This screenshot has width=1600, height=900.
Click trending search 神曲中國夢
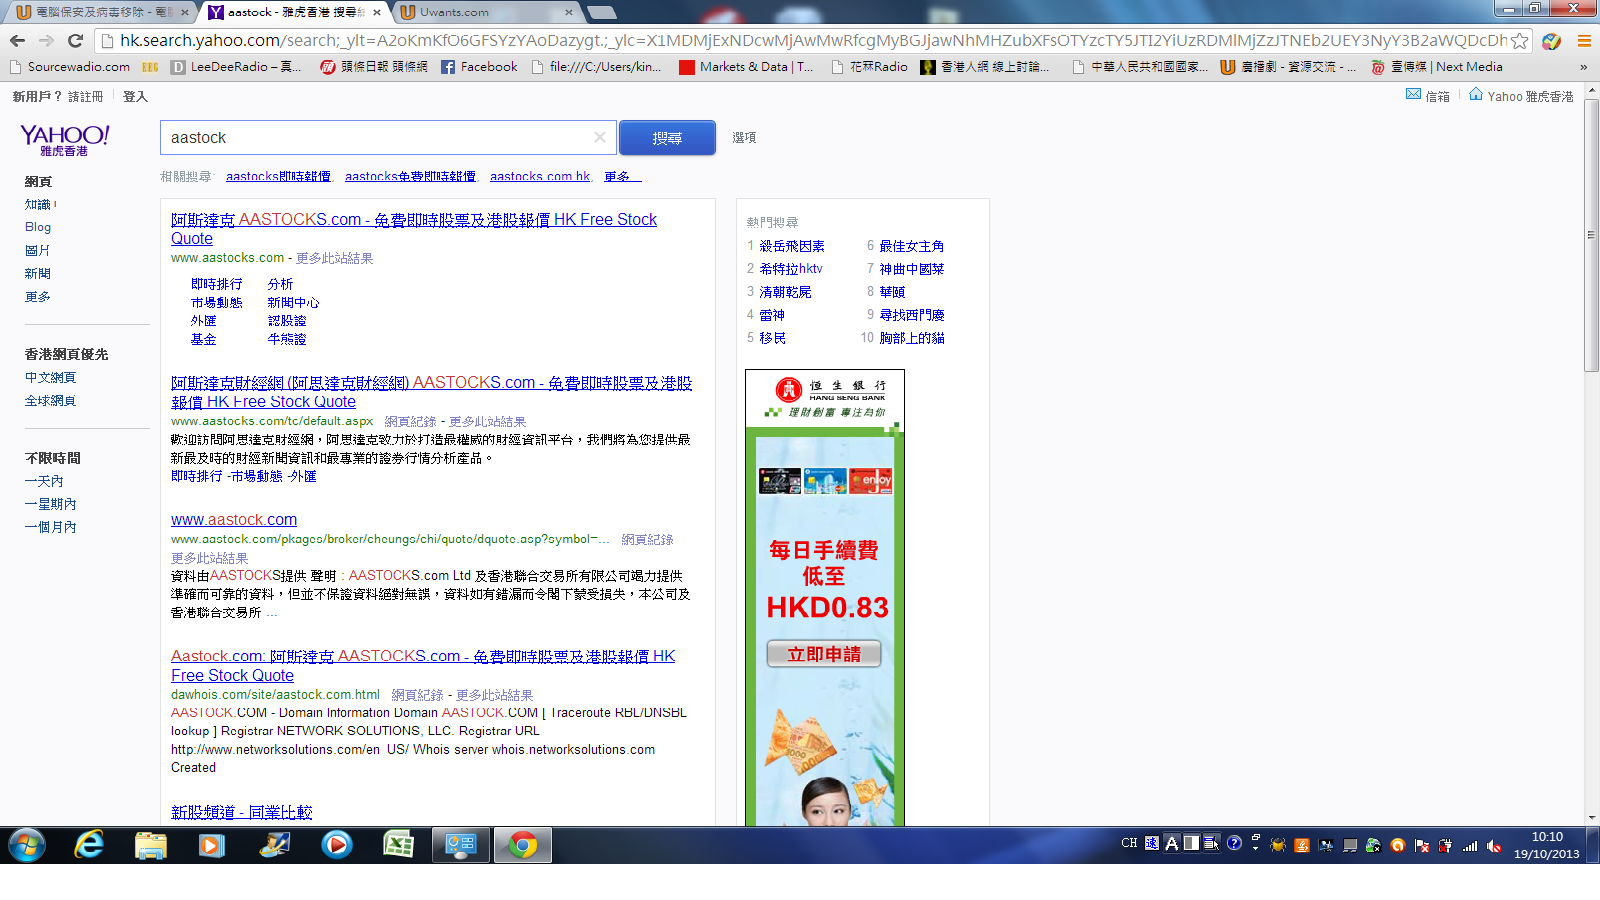pyautogui.click(x=912, y=269)
